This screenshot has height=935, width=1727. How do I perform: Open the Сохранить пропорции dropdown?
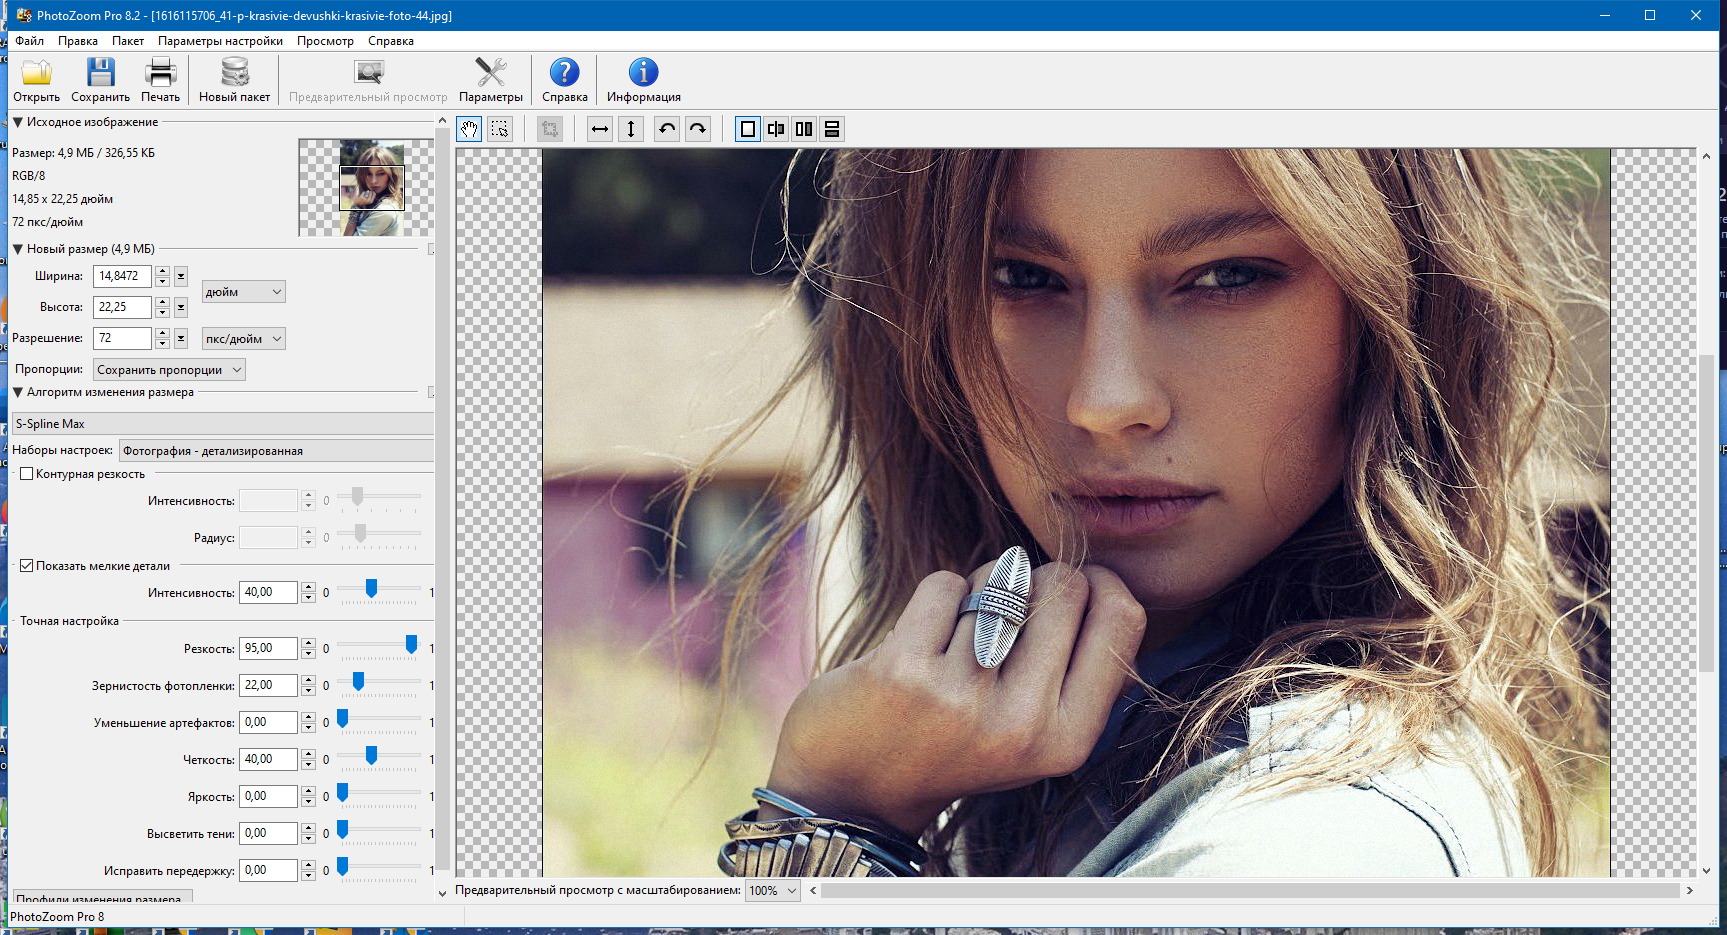[169, 370]
